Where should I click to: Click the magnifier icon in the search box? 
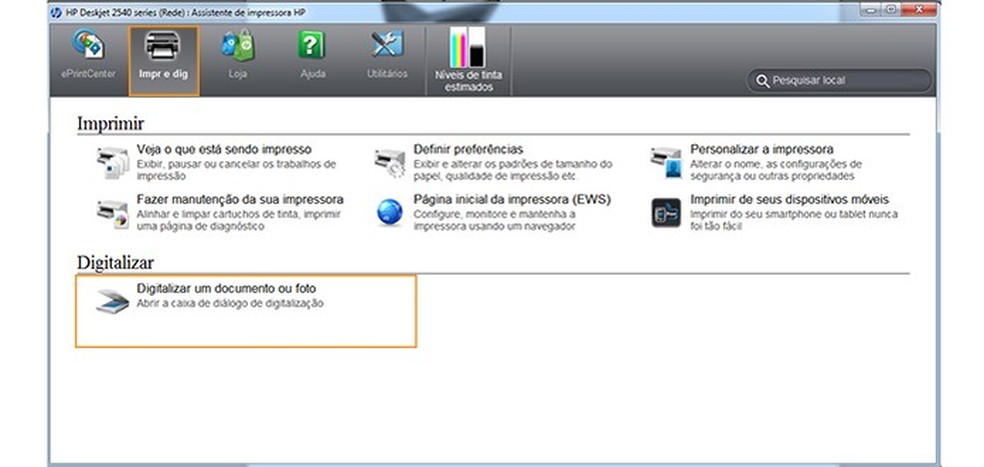coord(763,81)
